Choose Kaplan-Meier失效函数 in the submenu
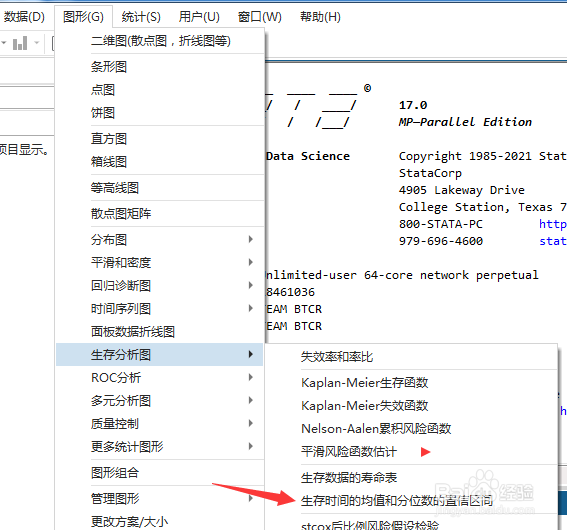This screenshot has height=530, width=567. pyautogui.click(x=412, y=406)
